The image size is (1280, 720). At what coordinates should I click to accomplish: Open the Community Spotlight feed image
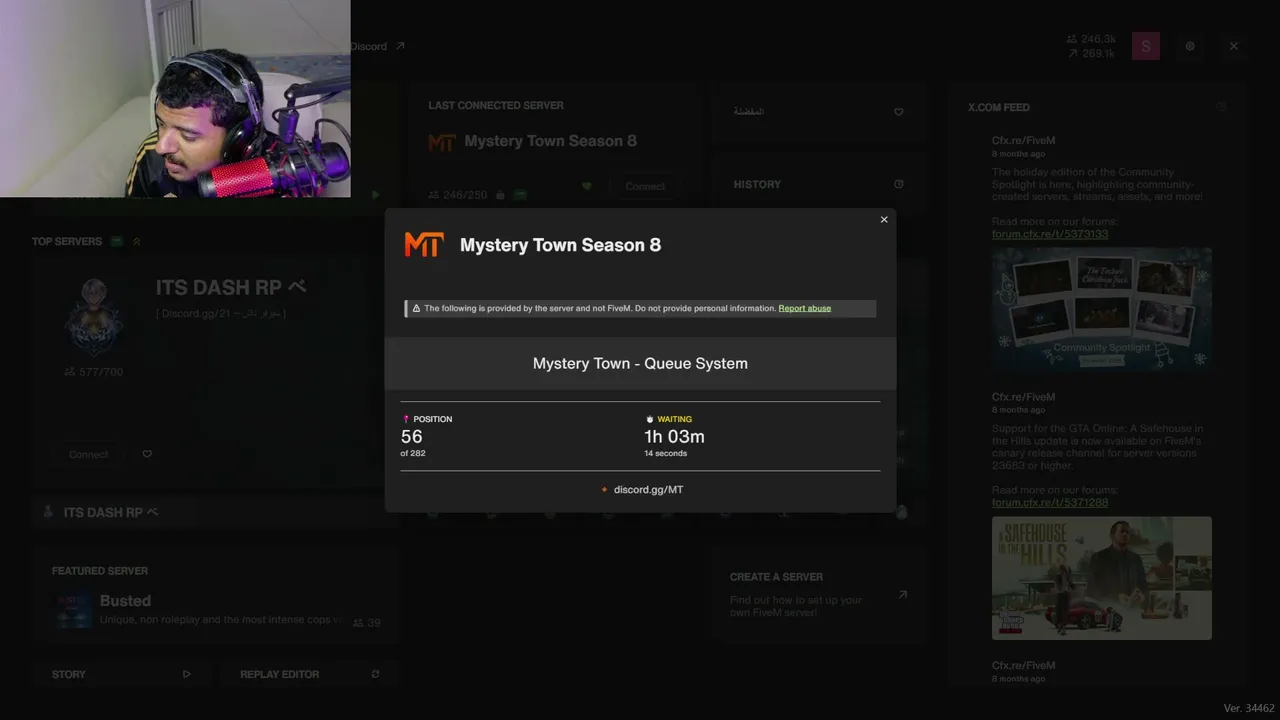pos(1102,309)
